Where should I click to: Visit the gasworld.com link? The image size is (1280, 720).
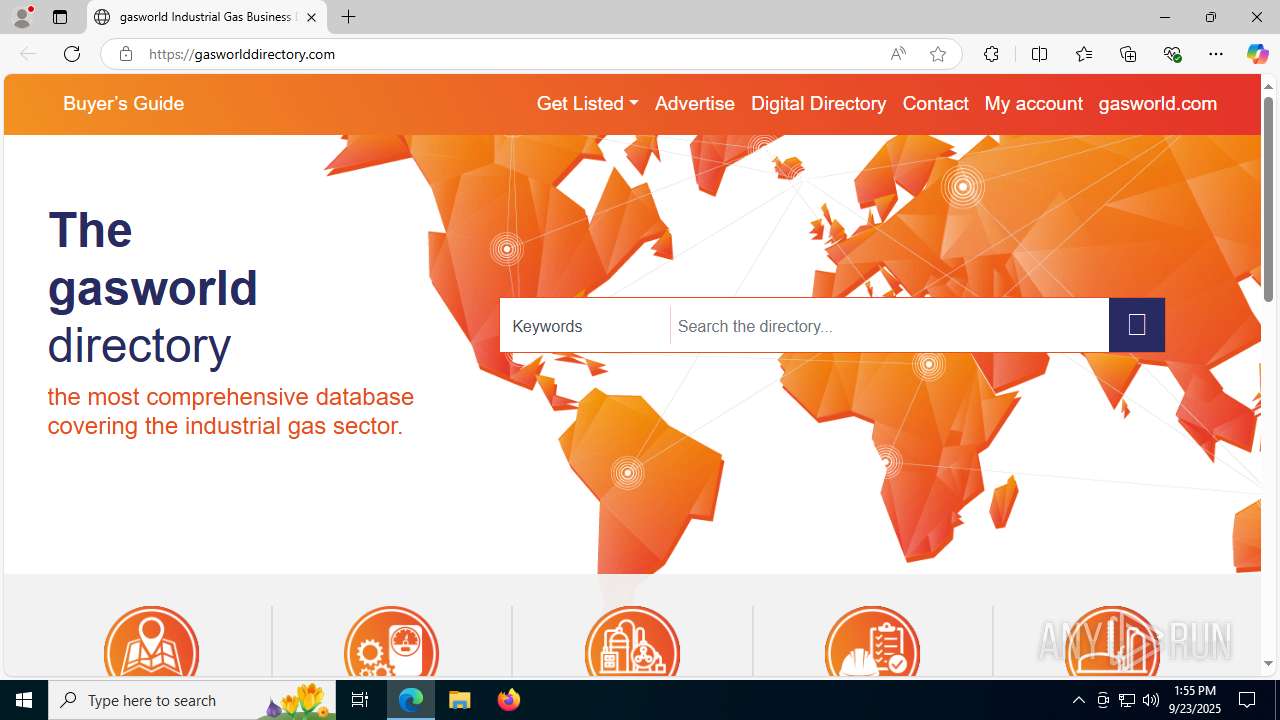click(1158, 103)
